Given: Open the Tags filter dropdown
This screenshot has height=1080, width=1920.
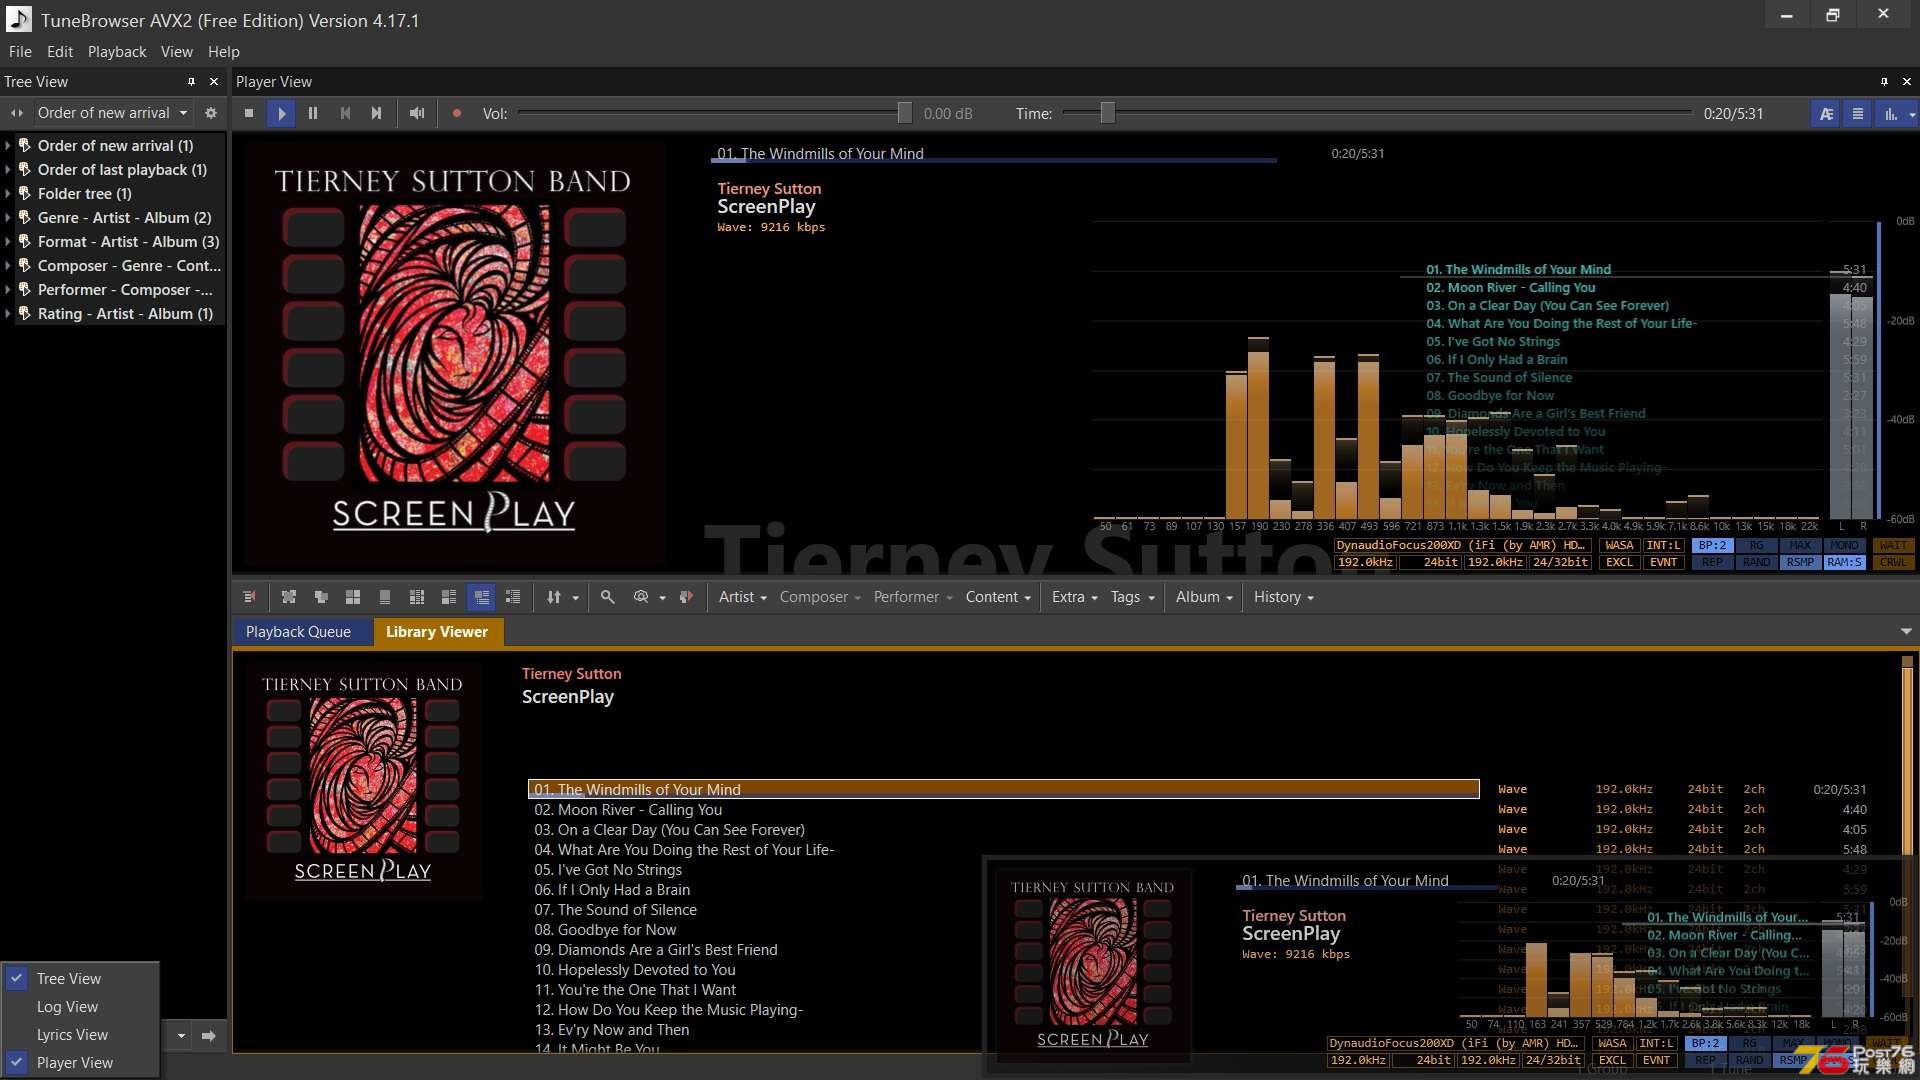Looking at the screenshot, I should coord(1132,597).
